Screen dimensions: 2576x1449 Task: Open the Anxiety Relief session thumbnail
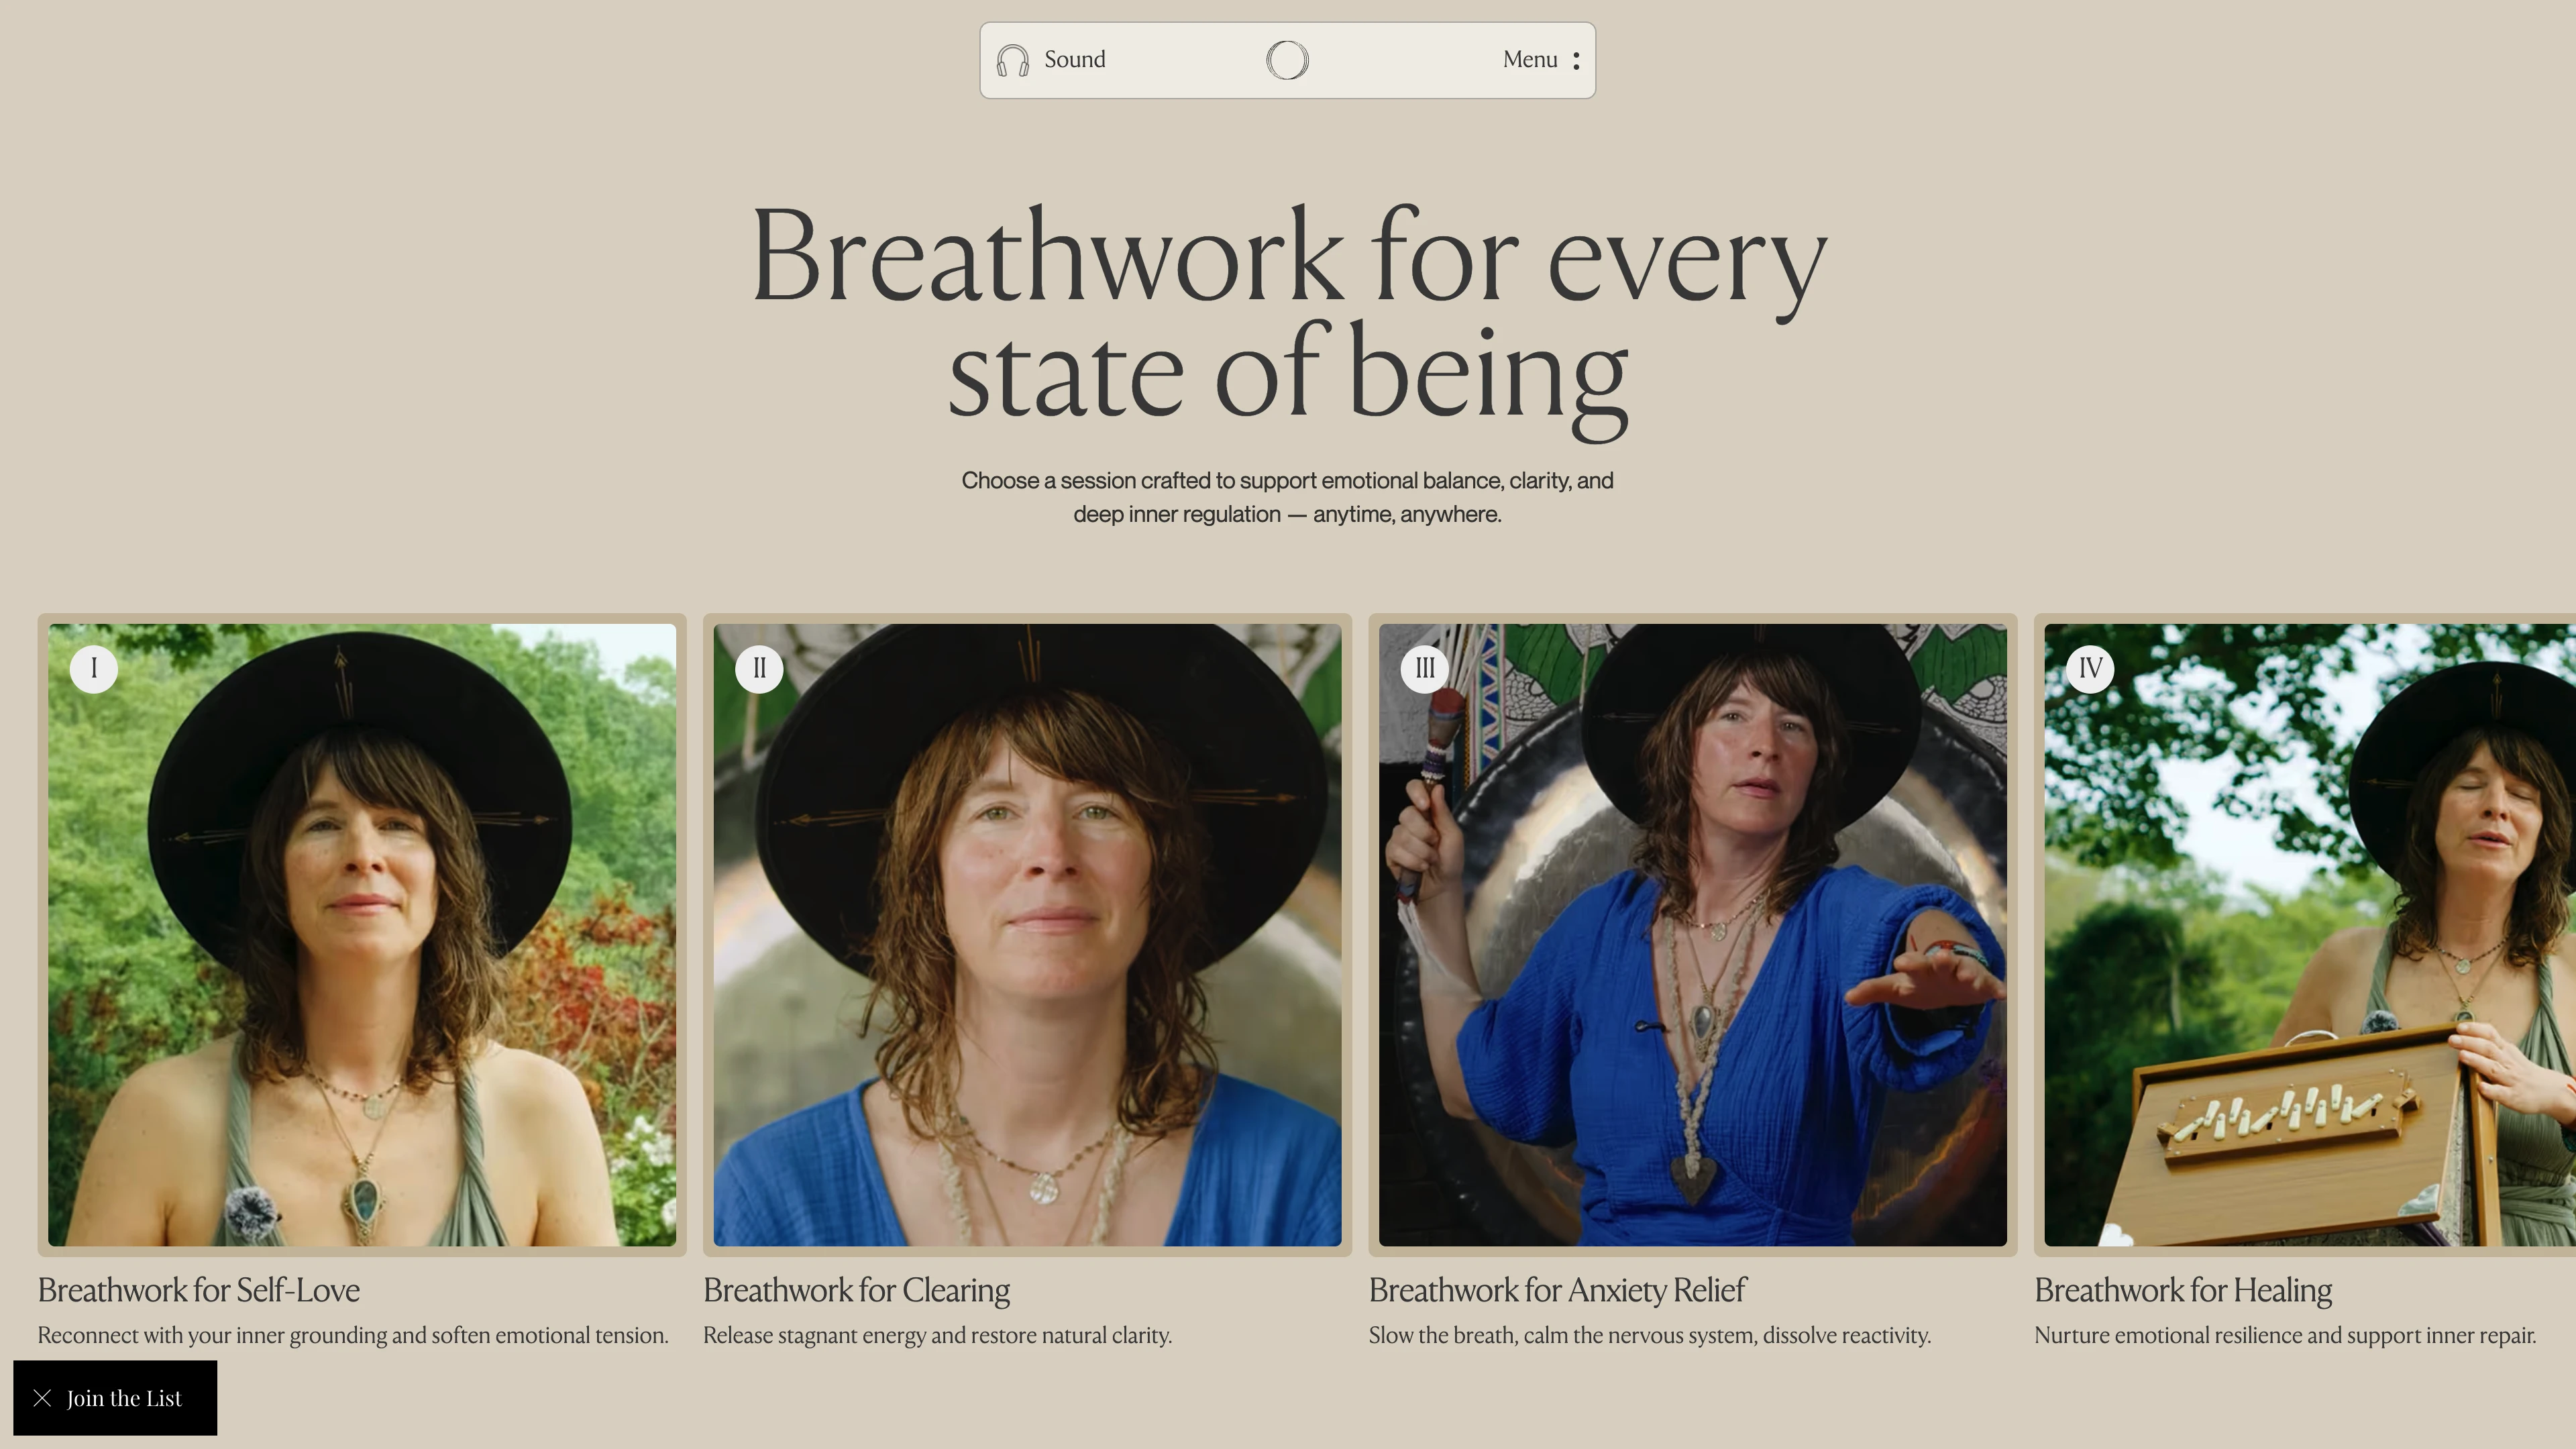pyautogui.click(x=1692, y=935)
